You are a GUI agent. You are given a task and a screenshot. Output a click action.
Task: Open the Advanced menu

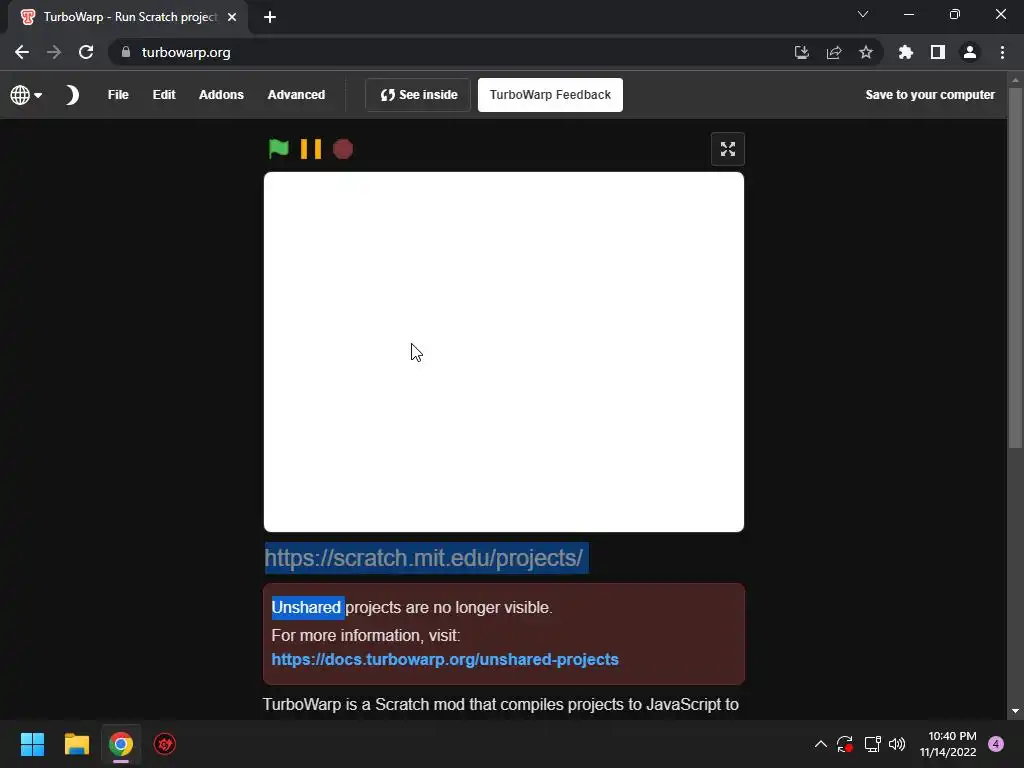[x=296, y=95]
